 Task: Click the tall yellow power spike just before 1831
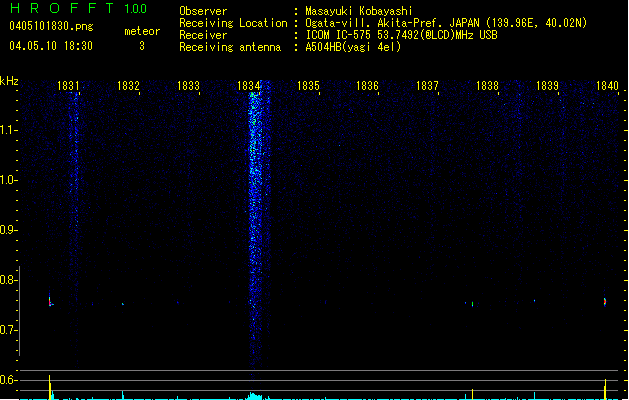coord(50,387)
